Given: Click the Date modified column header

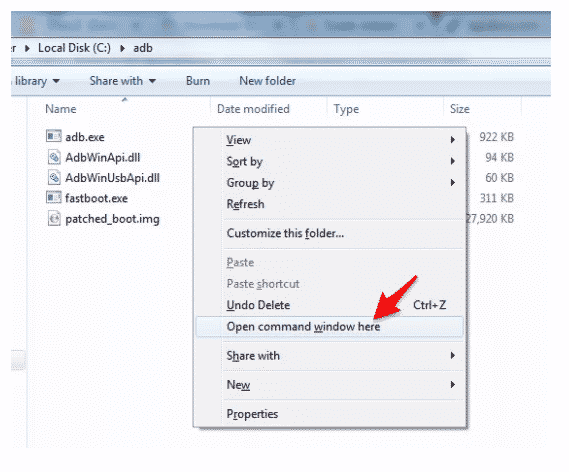Looking at the screenshot, I should [x=253, y=109].
